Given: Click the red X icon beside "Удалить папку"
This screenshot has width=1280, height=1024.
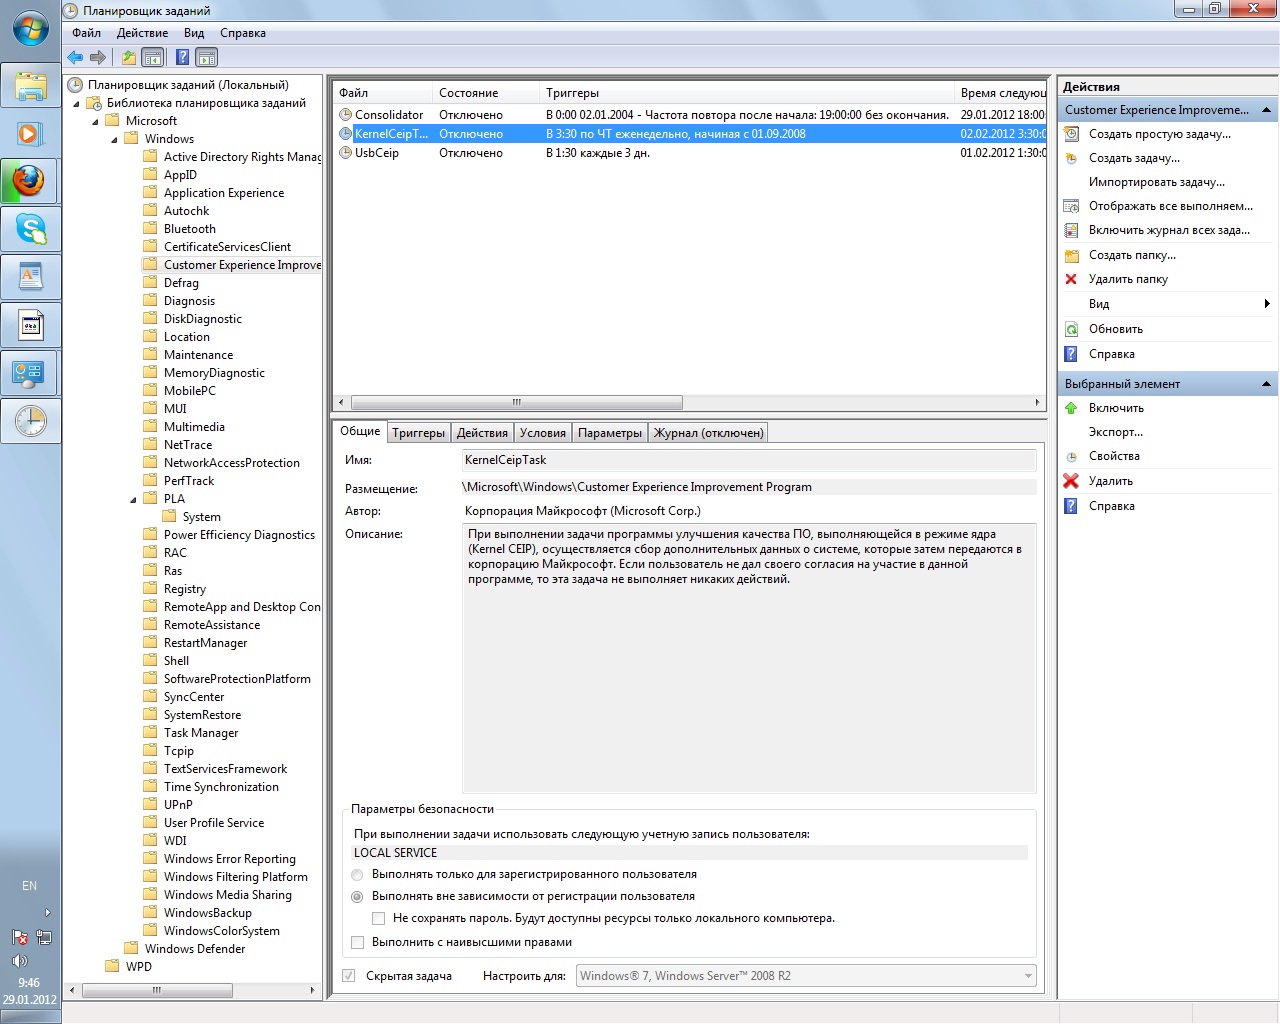Looking at the screenshot, I should 1071,279.
